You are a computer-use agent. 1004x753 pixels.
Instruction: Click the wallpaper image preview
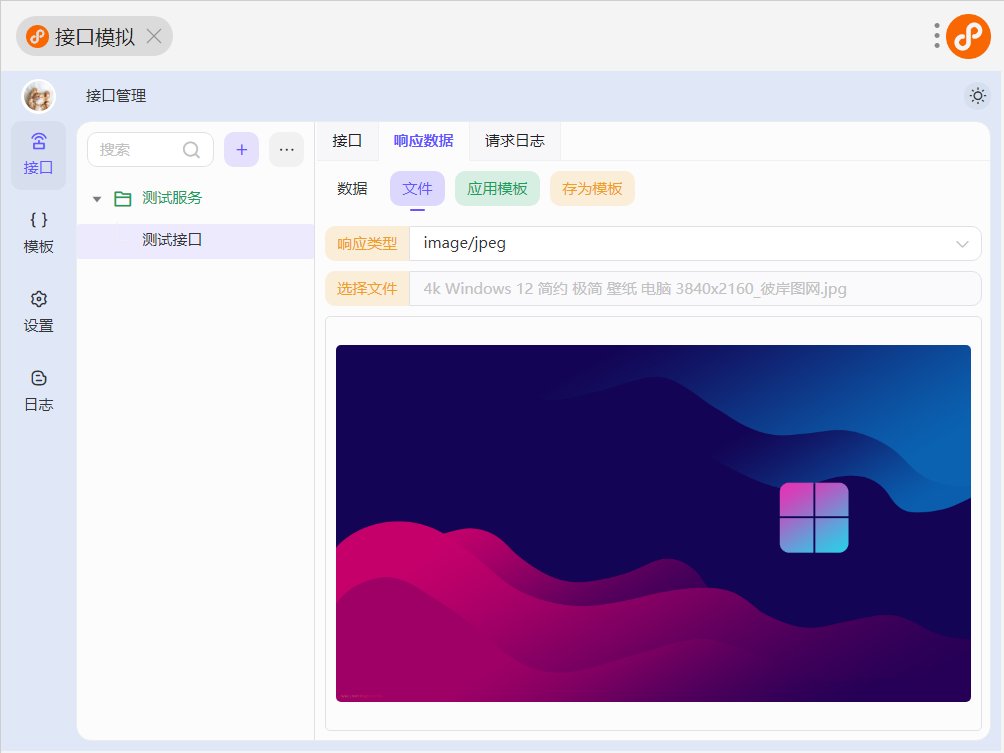click(653, 523)
